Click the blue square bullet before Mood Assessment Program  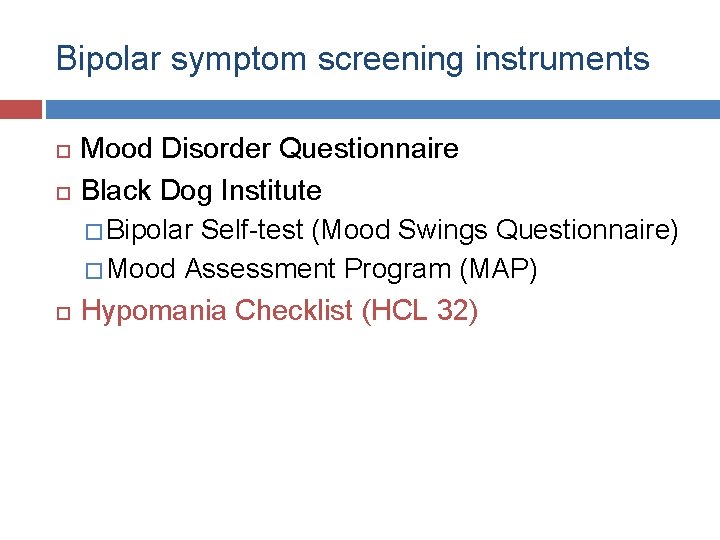pyautogui.click(x=94, y=271)
